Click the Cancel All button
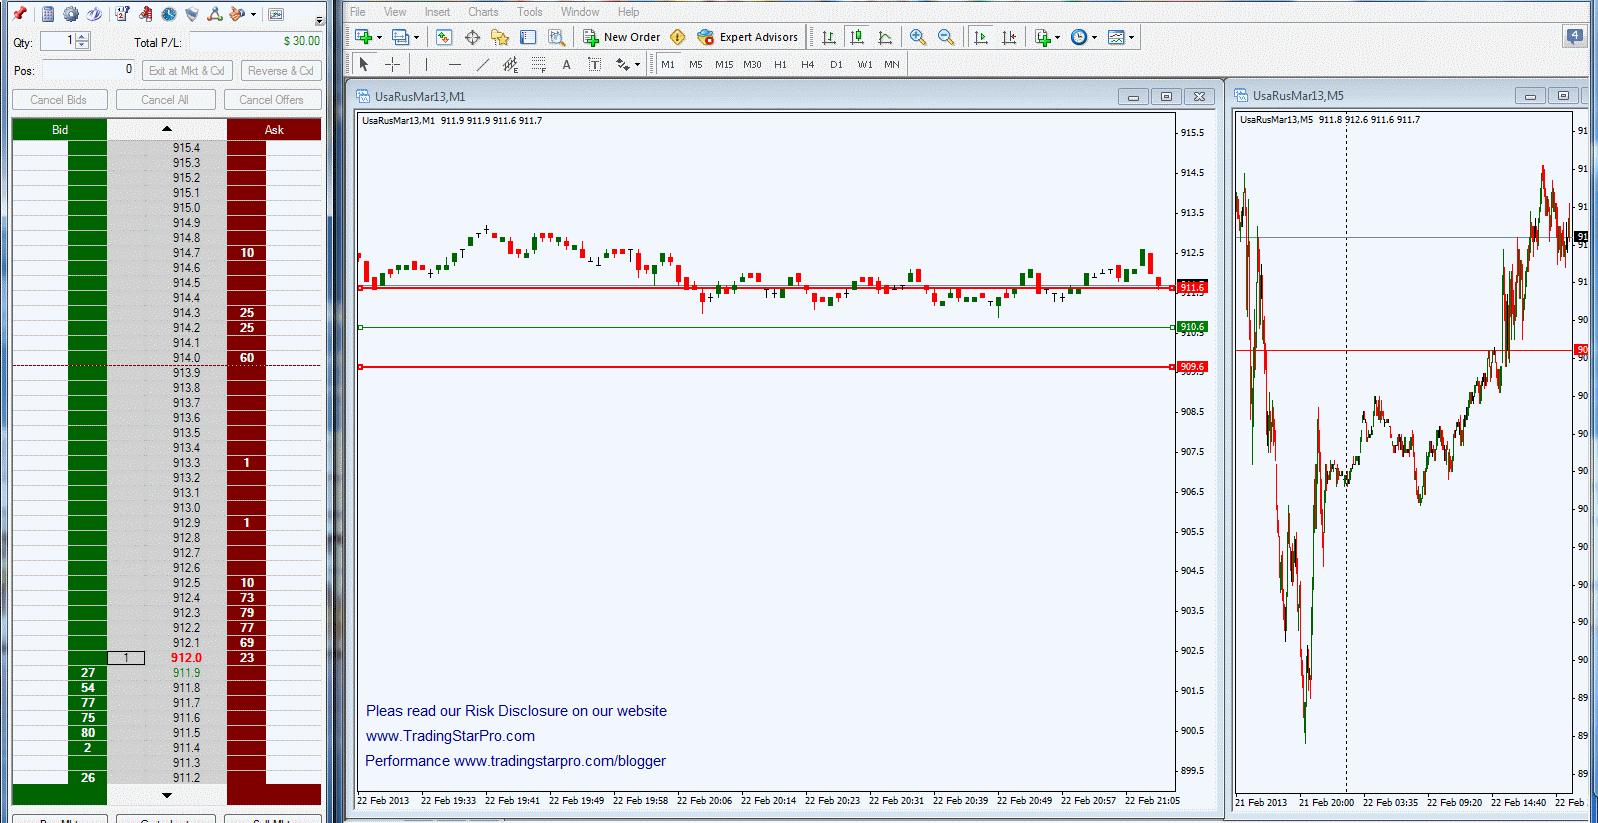This screenshot has width=1598, height=823. click(165, 100)
